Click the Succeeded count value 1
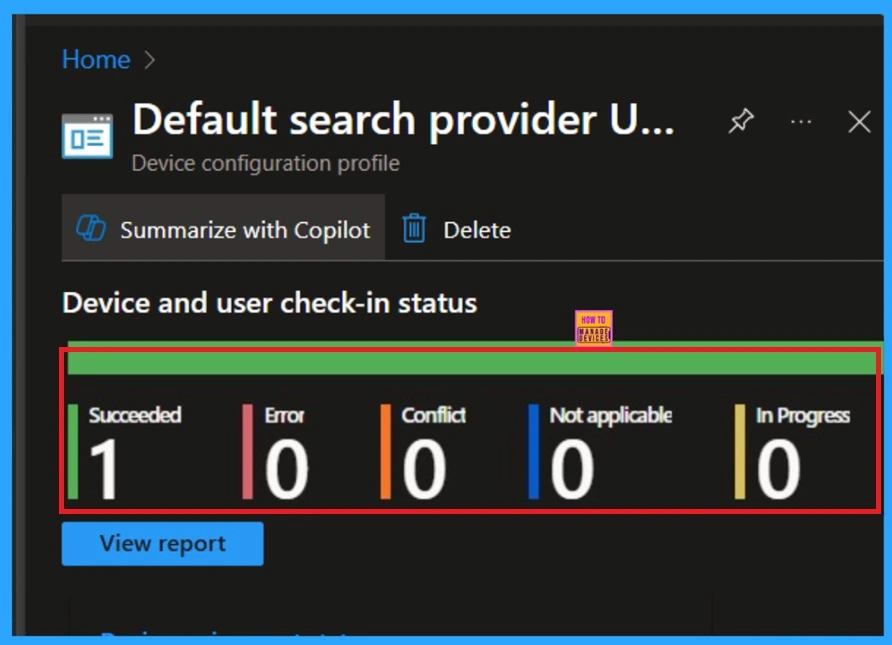892x645 pixels. (x=104, y=469)
